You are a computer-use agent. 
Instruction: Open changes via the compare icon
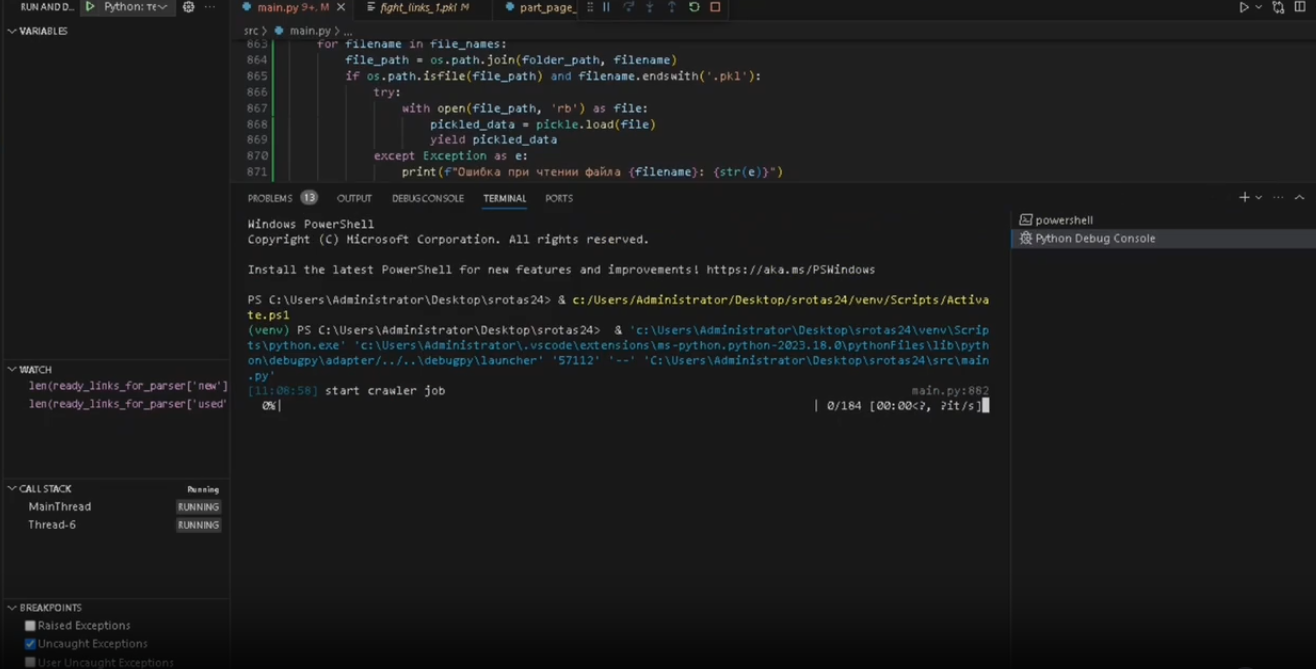tap(1278, 7)
